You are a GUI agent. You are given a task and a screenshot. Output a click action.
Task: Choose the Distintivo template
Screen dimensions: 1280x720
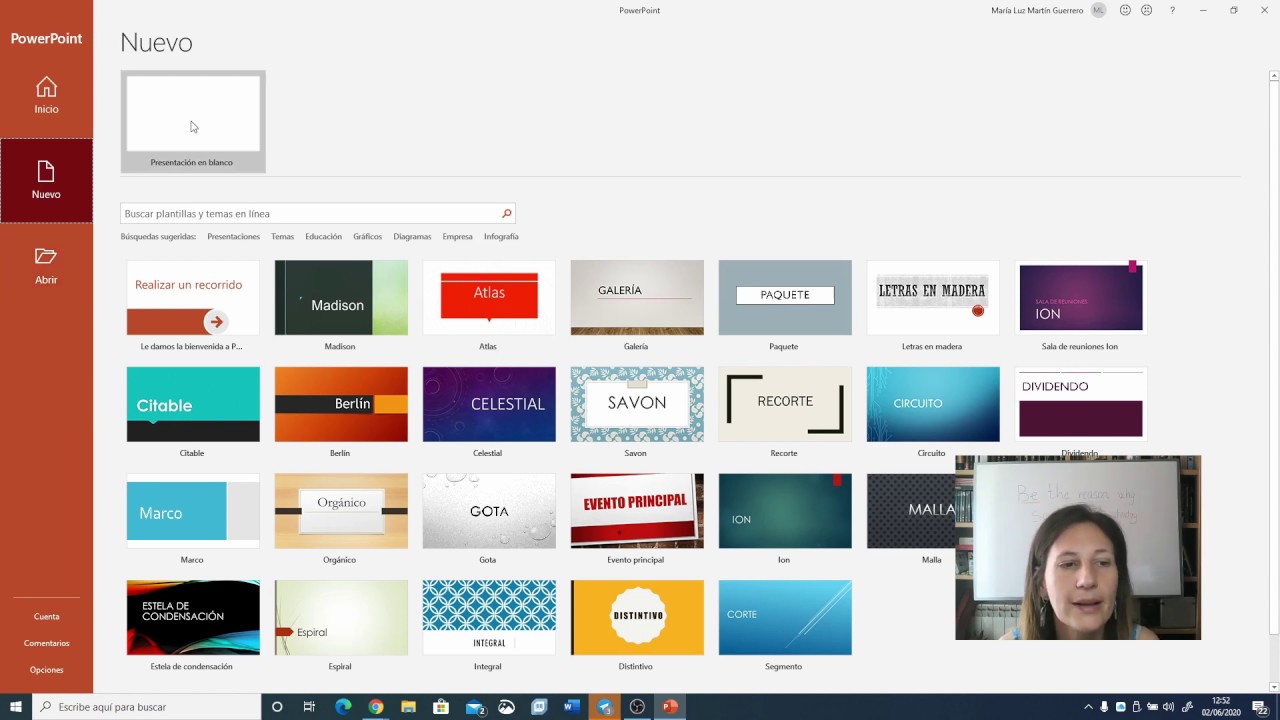tap(637, 618)
